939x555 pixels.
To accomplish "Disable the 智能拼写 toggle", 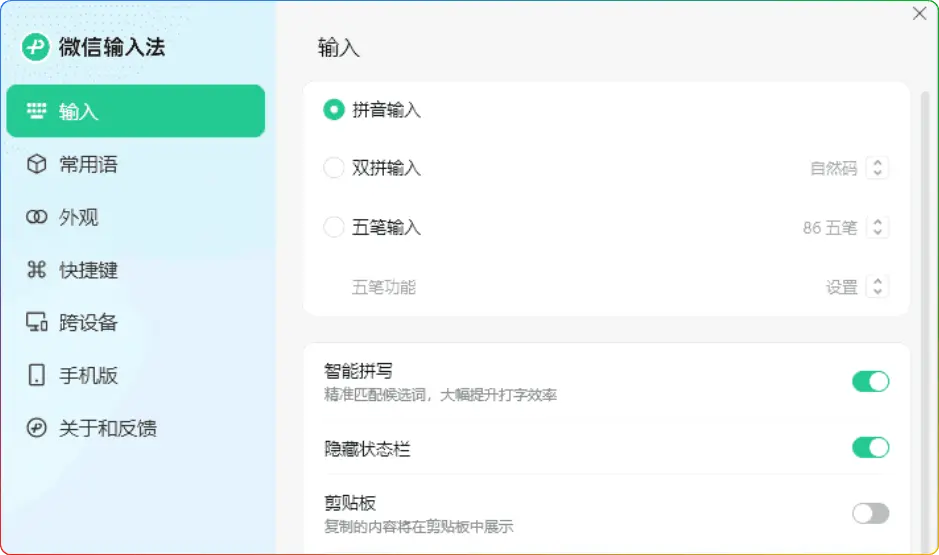I will tap(870, 381).
